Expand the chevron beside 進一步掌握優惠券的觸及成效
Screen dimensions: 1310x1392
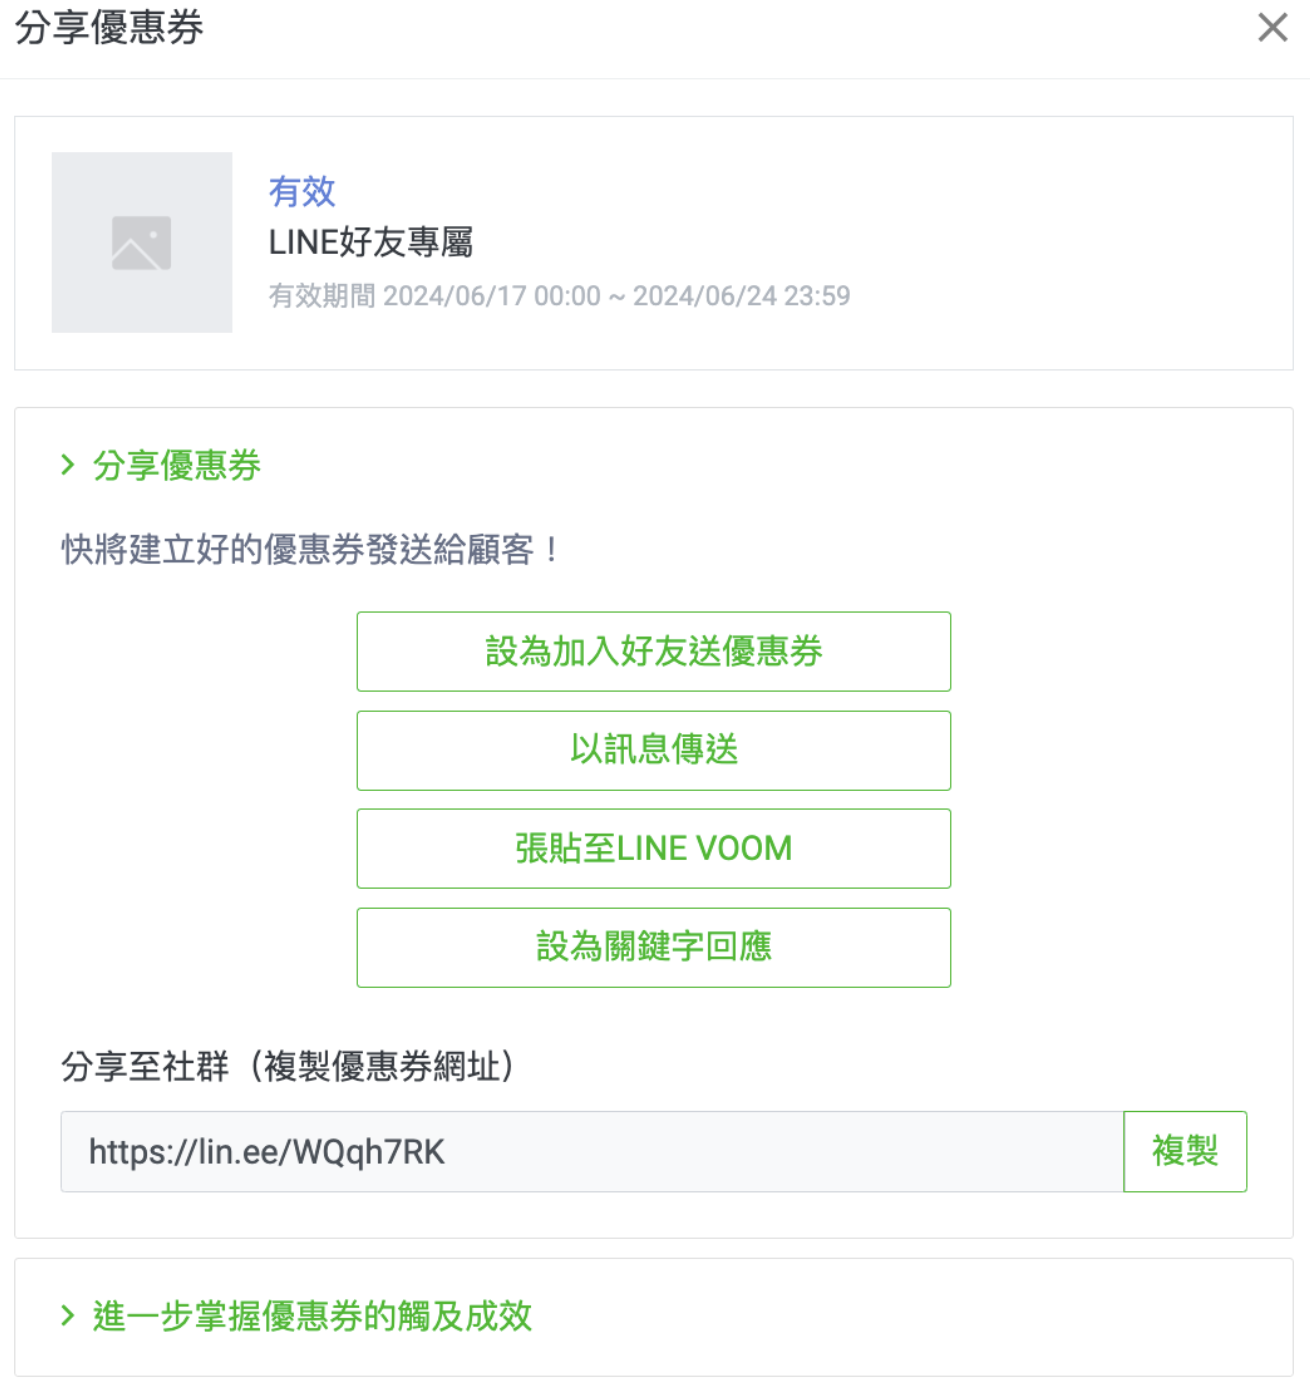[x=68, y=1316]
